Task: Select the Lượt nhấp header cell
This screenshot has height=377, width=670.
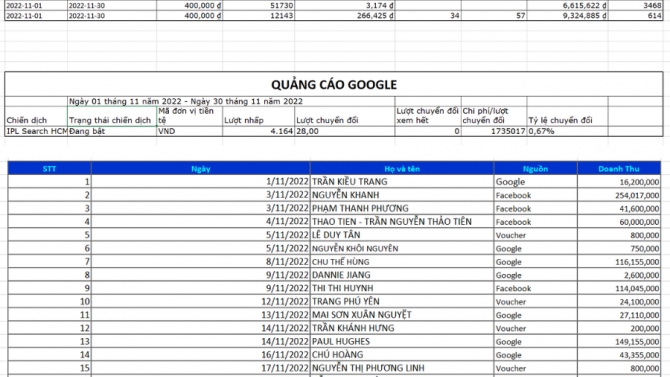Action: point(259,116)
